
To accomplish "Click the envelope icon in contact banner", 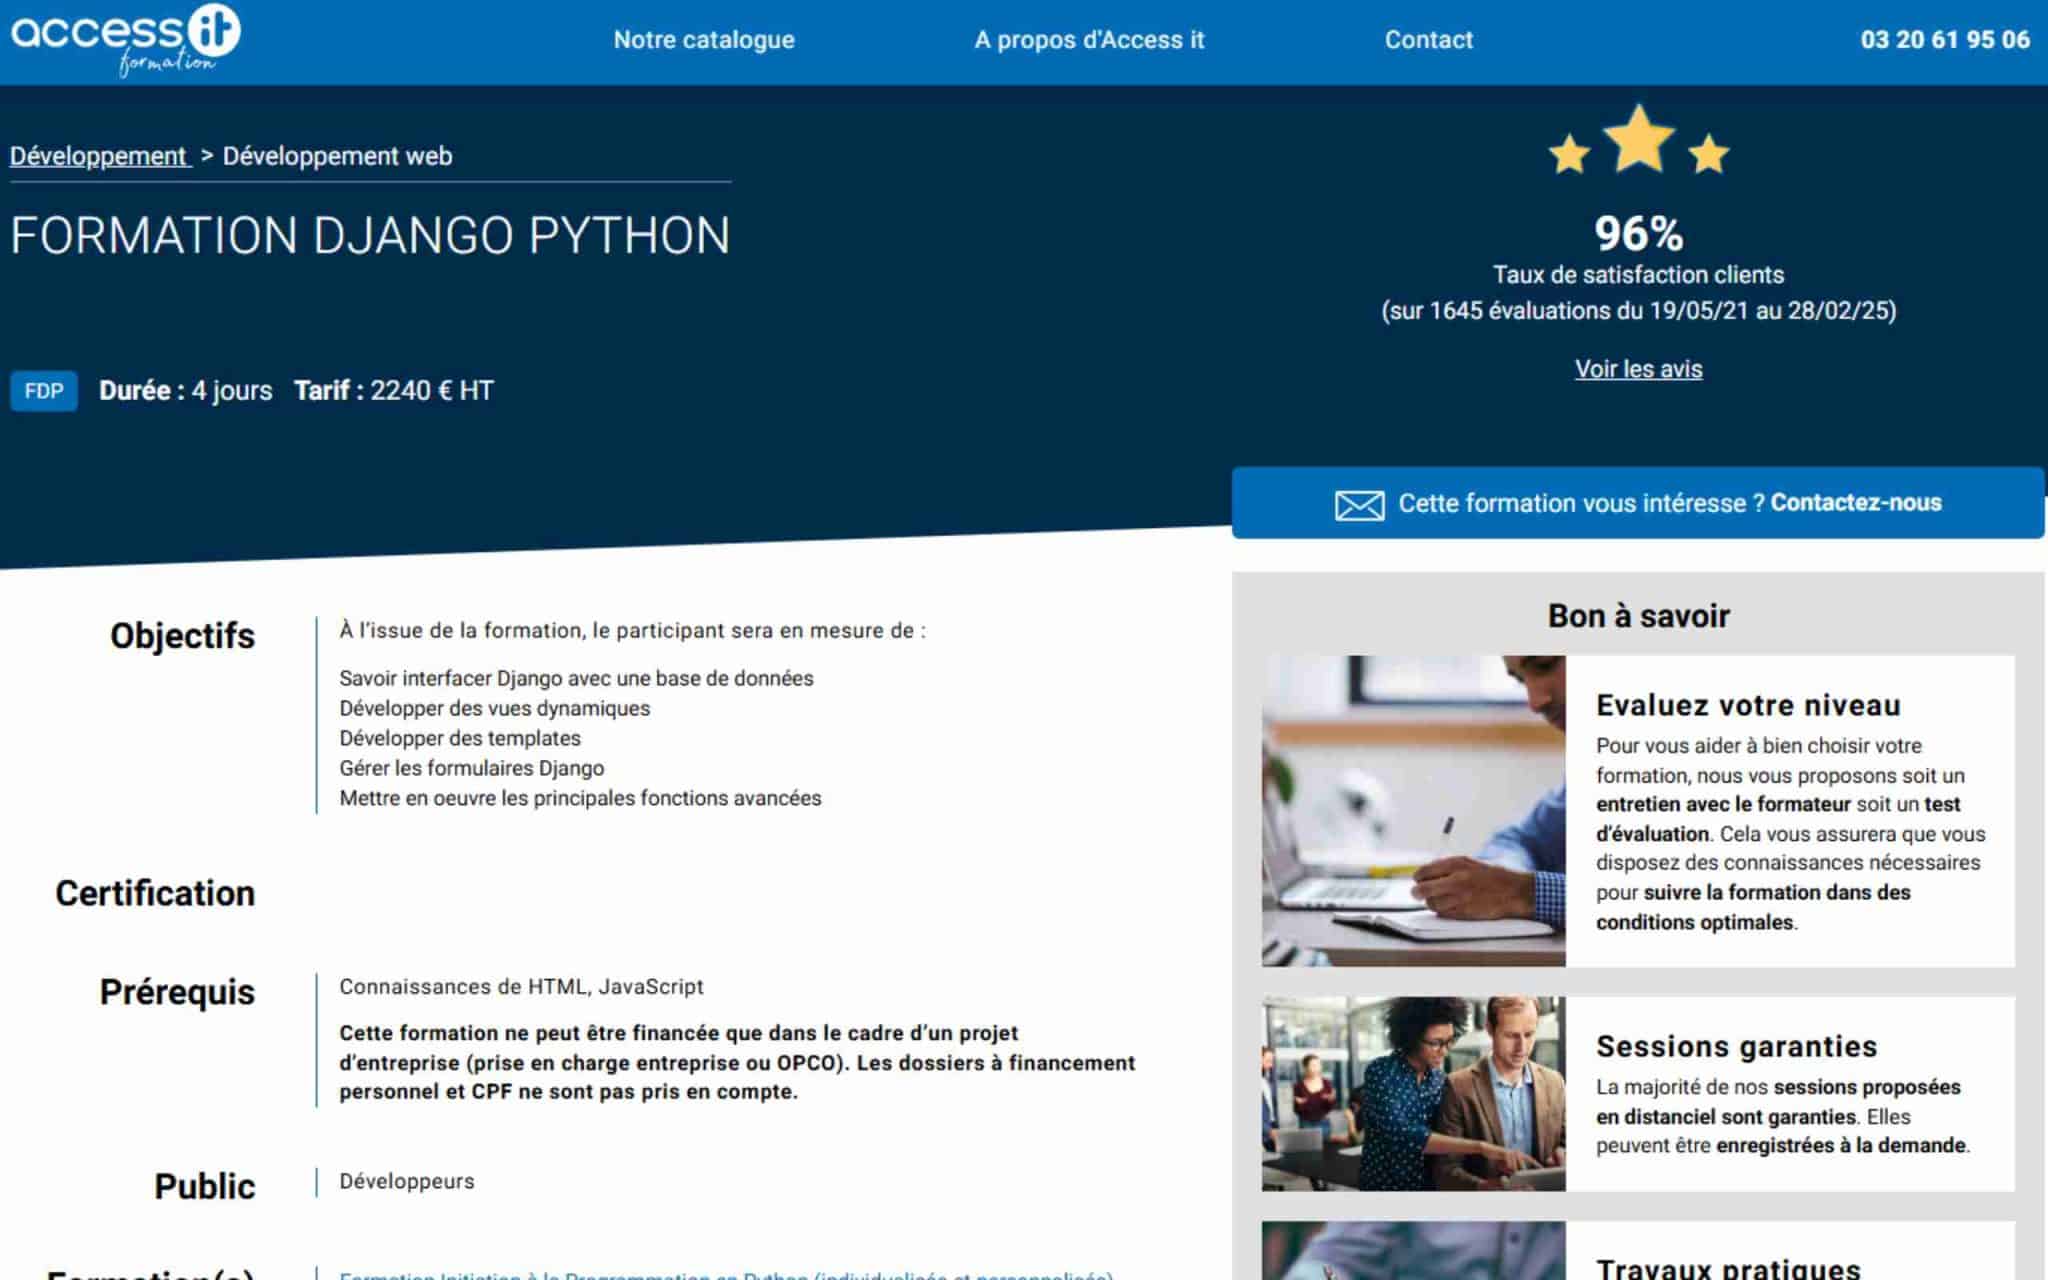I will tap(1359, 505).
